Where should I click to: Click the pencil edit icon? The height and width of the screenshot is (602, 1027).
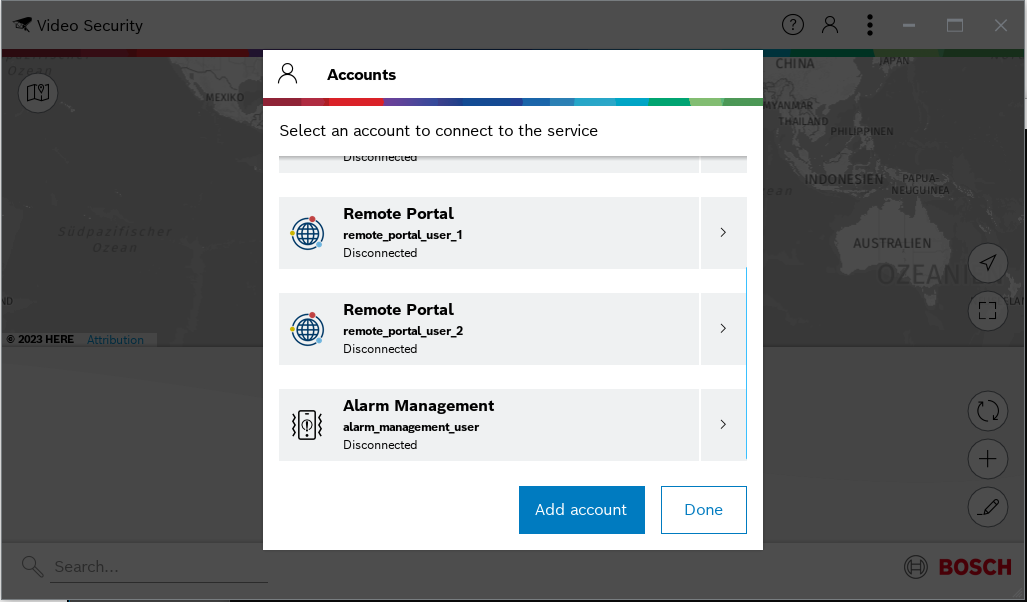click(988, 508)
